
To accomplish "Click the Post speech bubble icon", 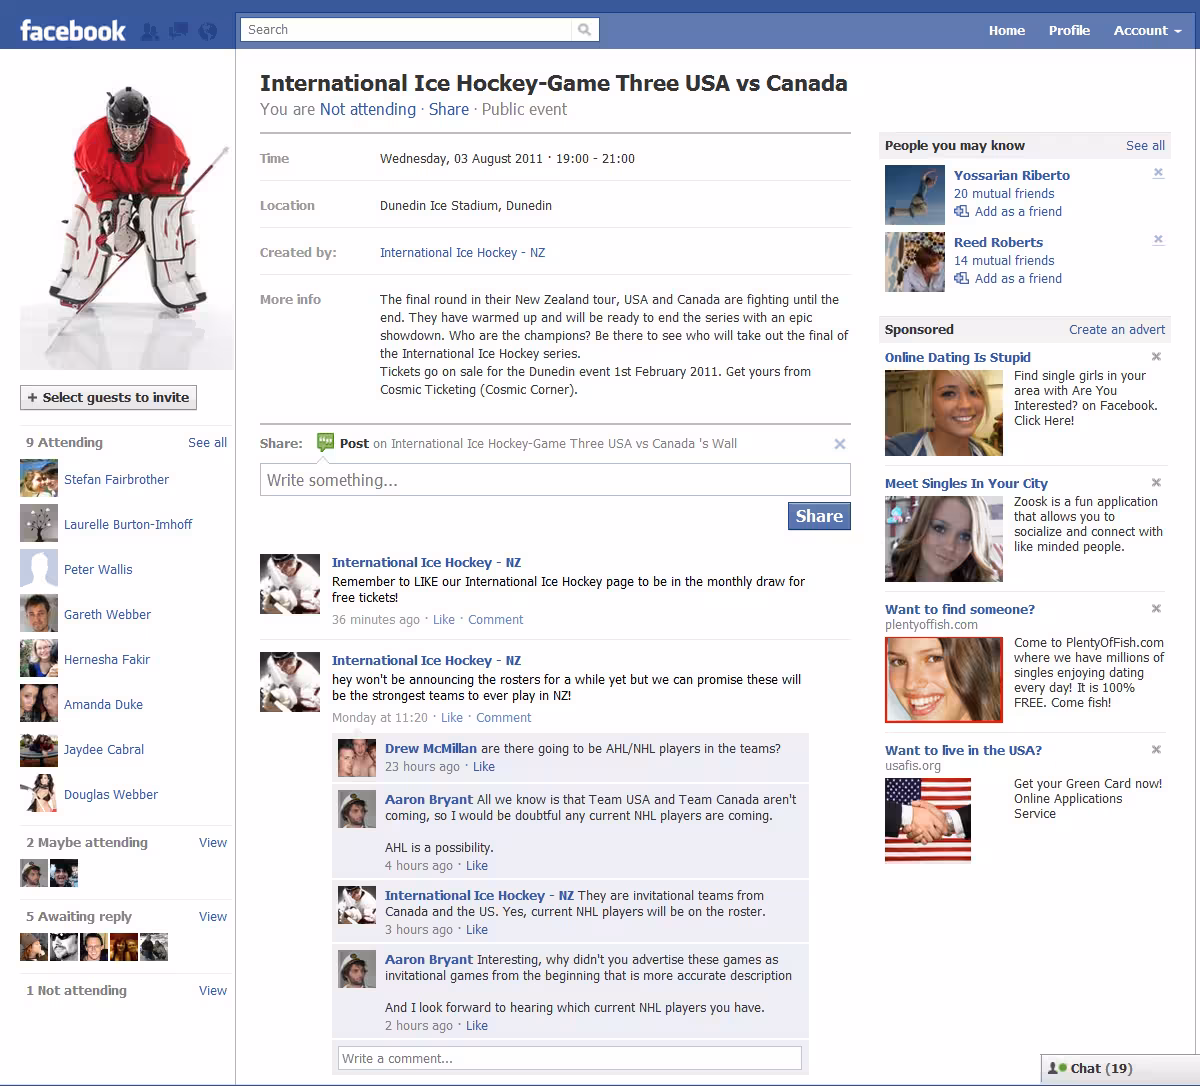I will click(x=325, y=442).
